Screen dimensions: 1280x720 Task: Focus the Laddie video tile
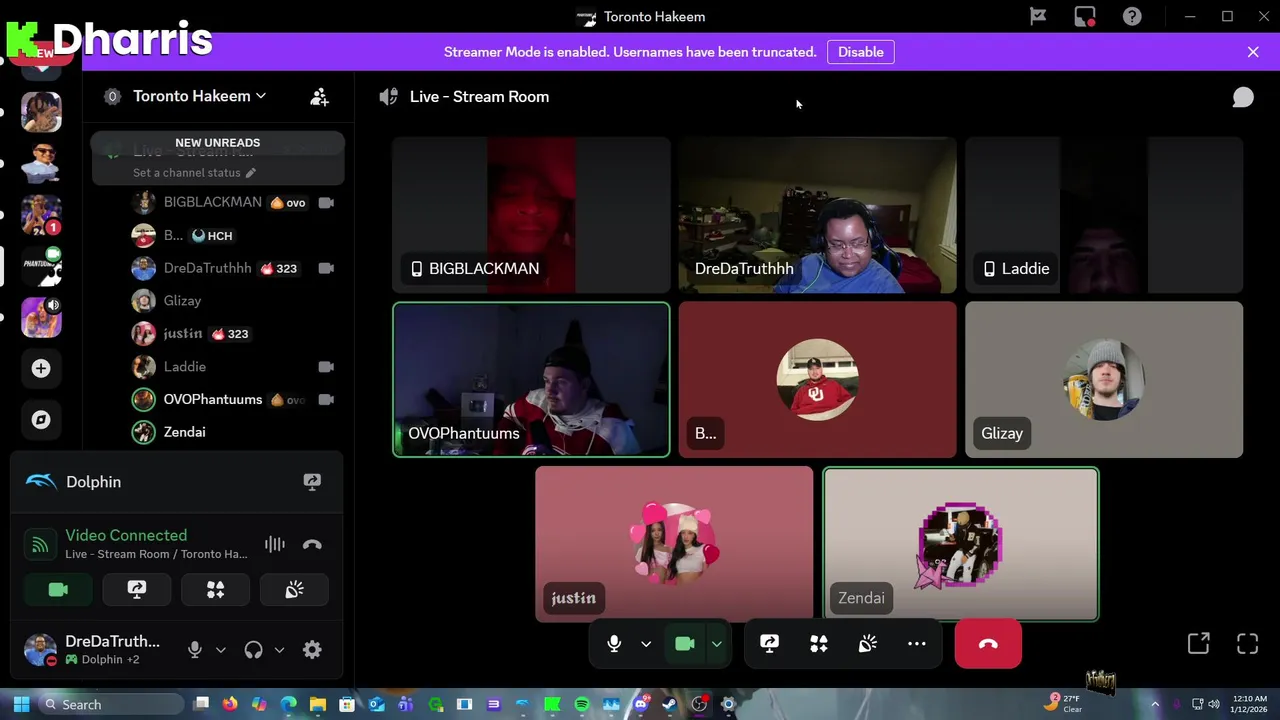1104,215
